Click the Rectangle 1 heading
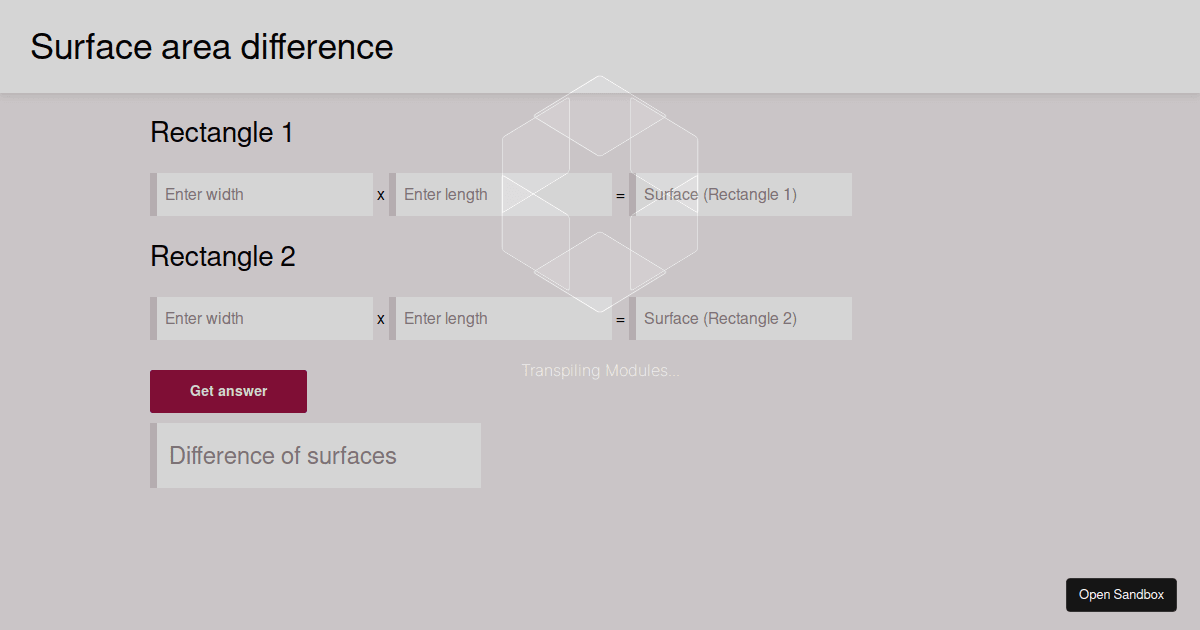Screen dimensions: 1200x630 221,131
